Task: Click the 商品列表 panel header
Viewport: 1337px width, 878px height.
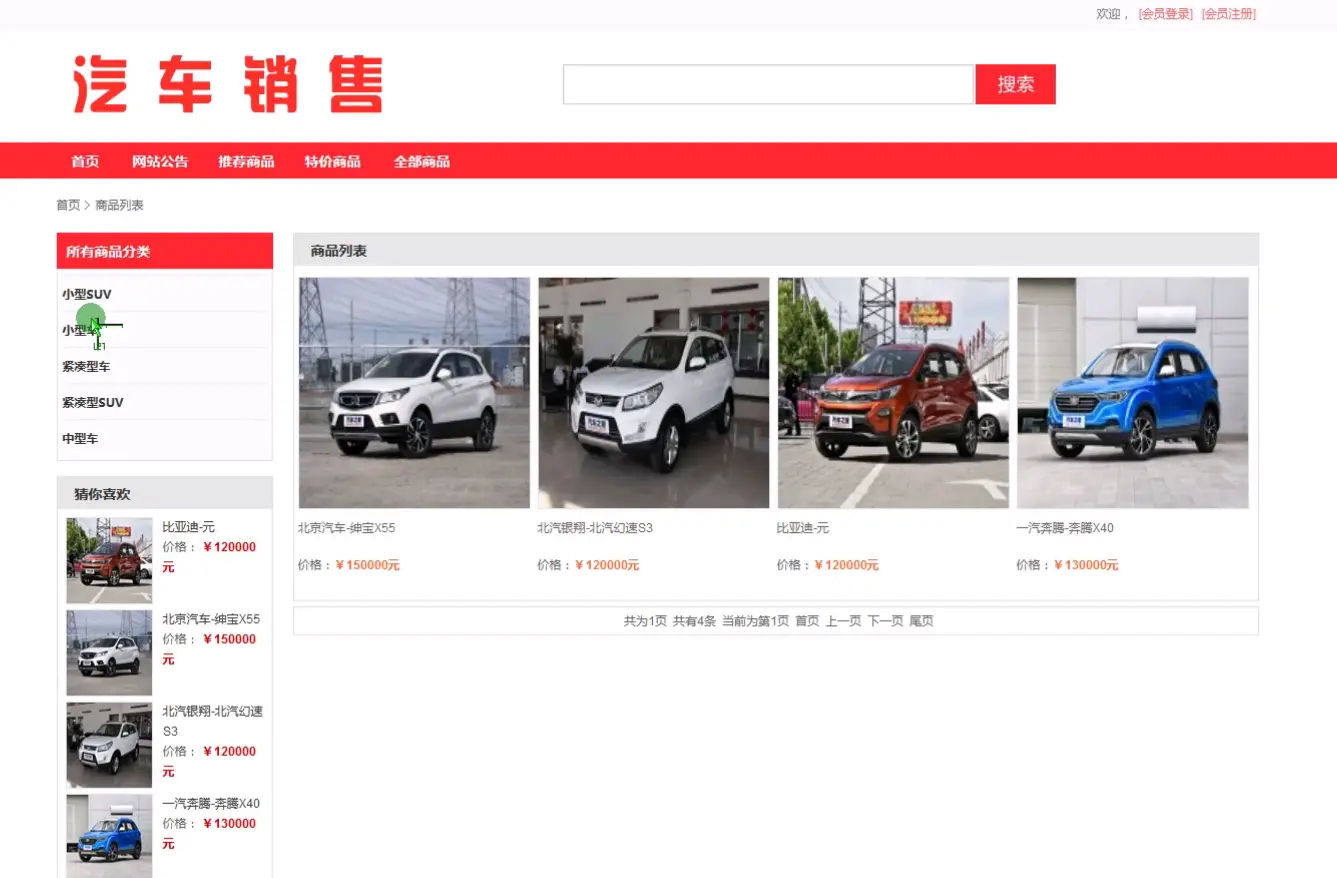Action: pos(776,250)
